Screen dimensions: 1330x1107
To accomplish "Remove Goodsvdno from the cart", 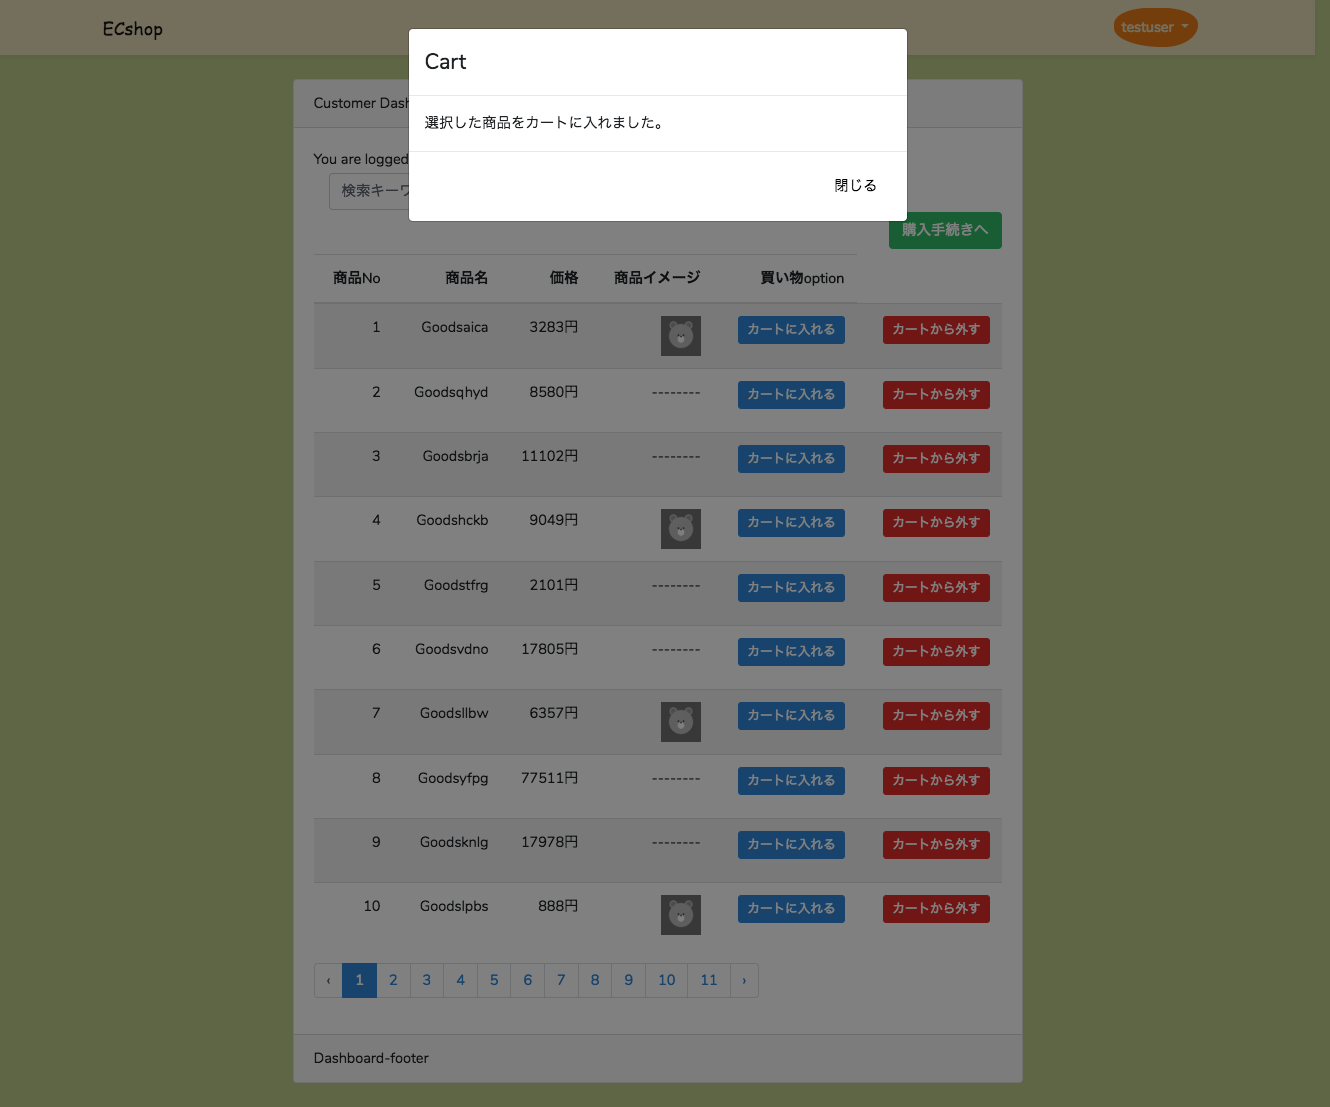I will pos(936,652).
